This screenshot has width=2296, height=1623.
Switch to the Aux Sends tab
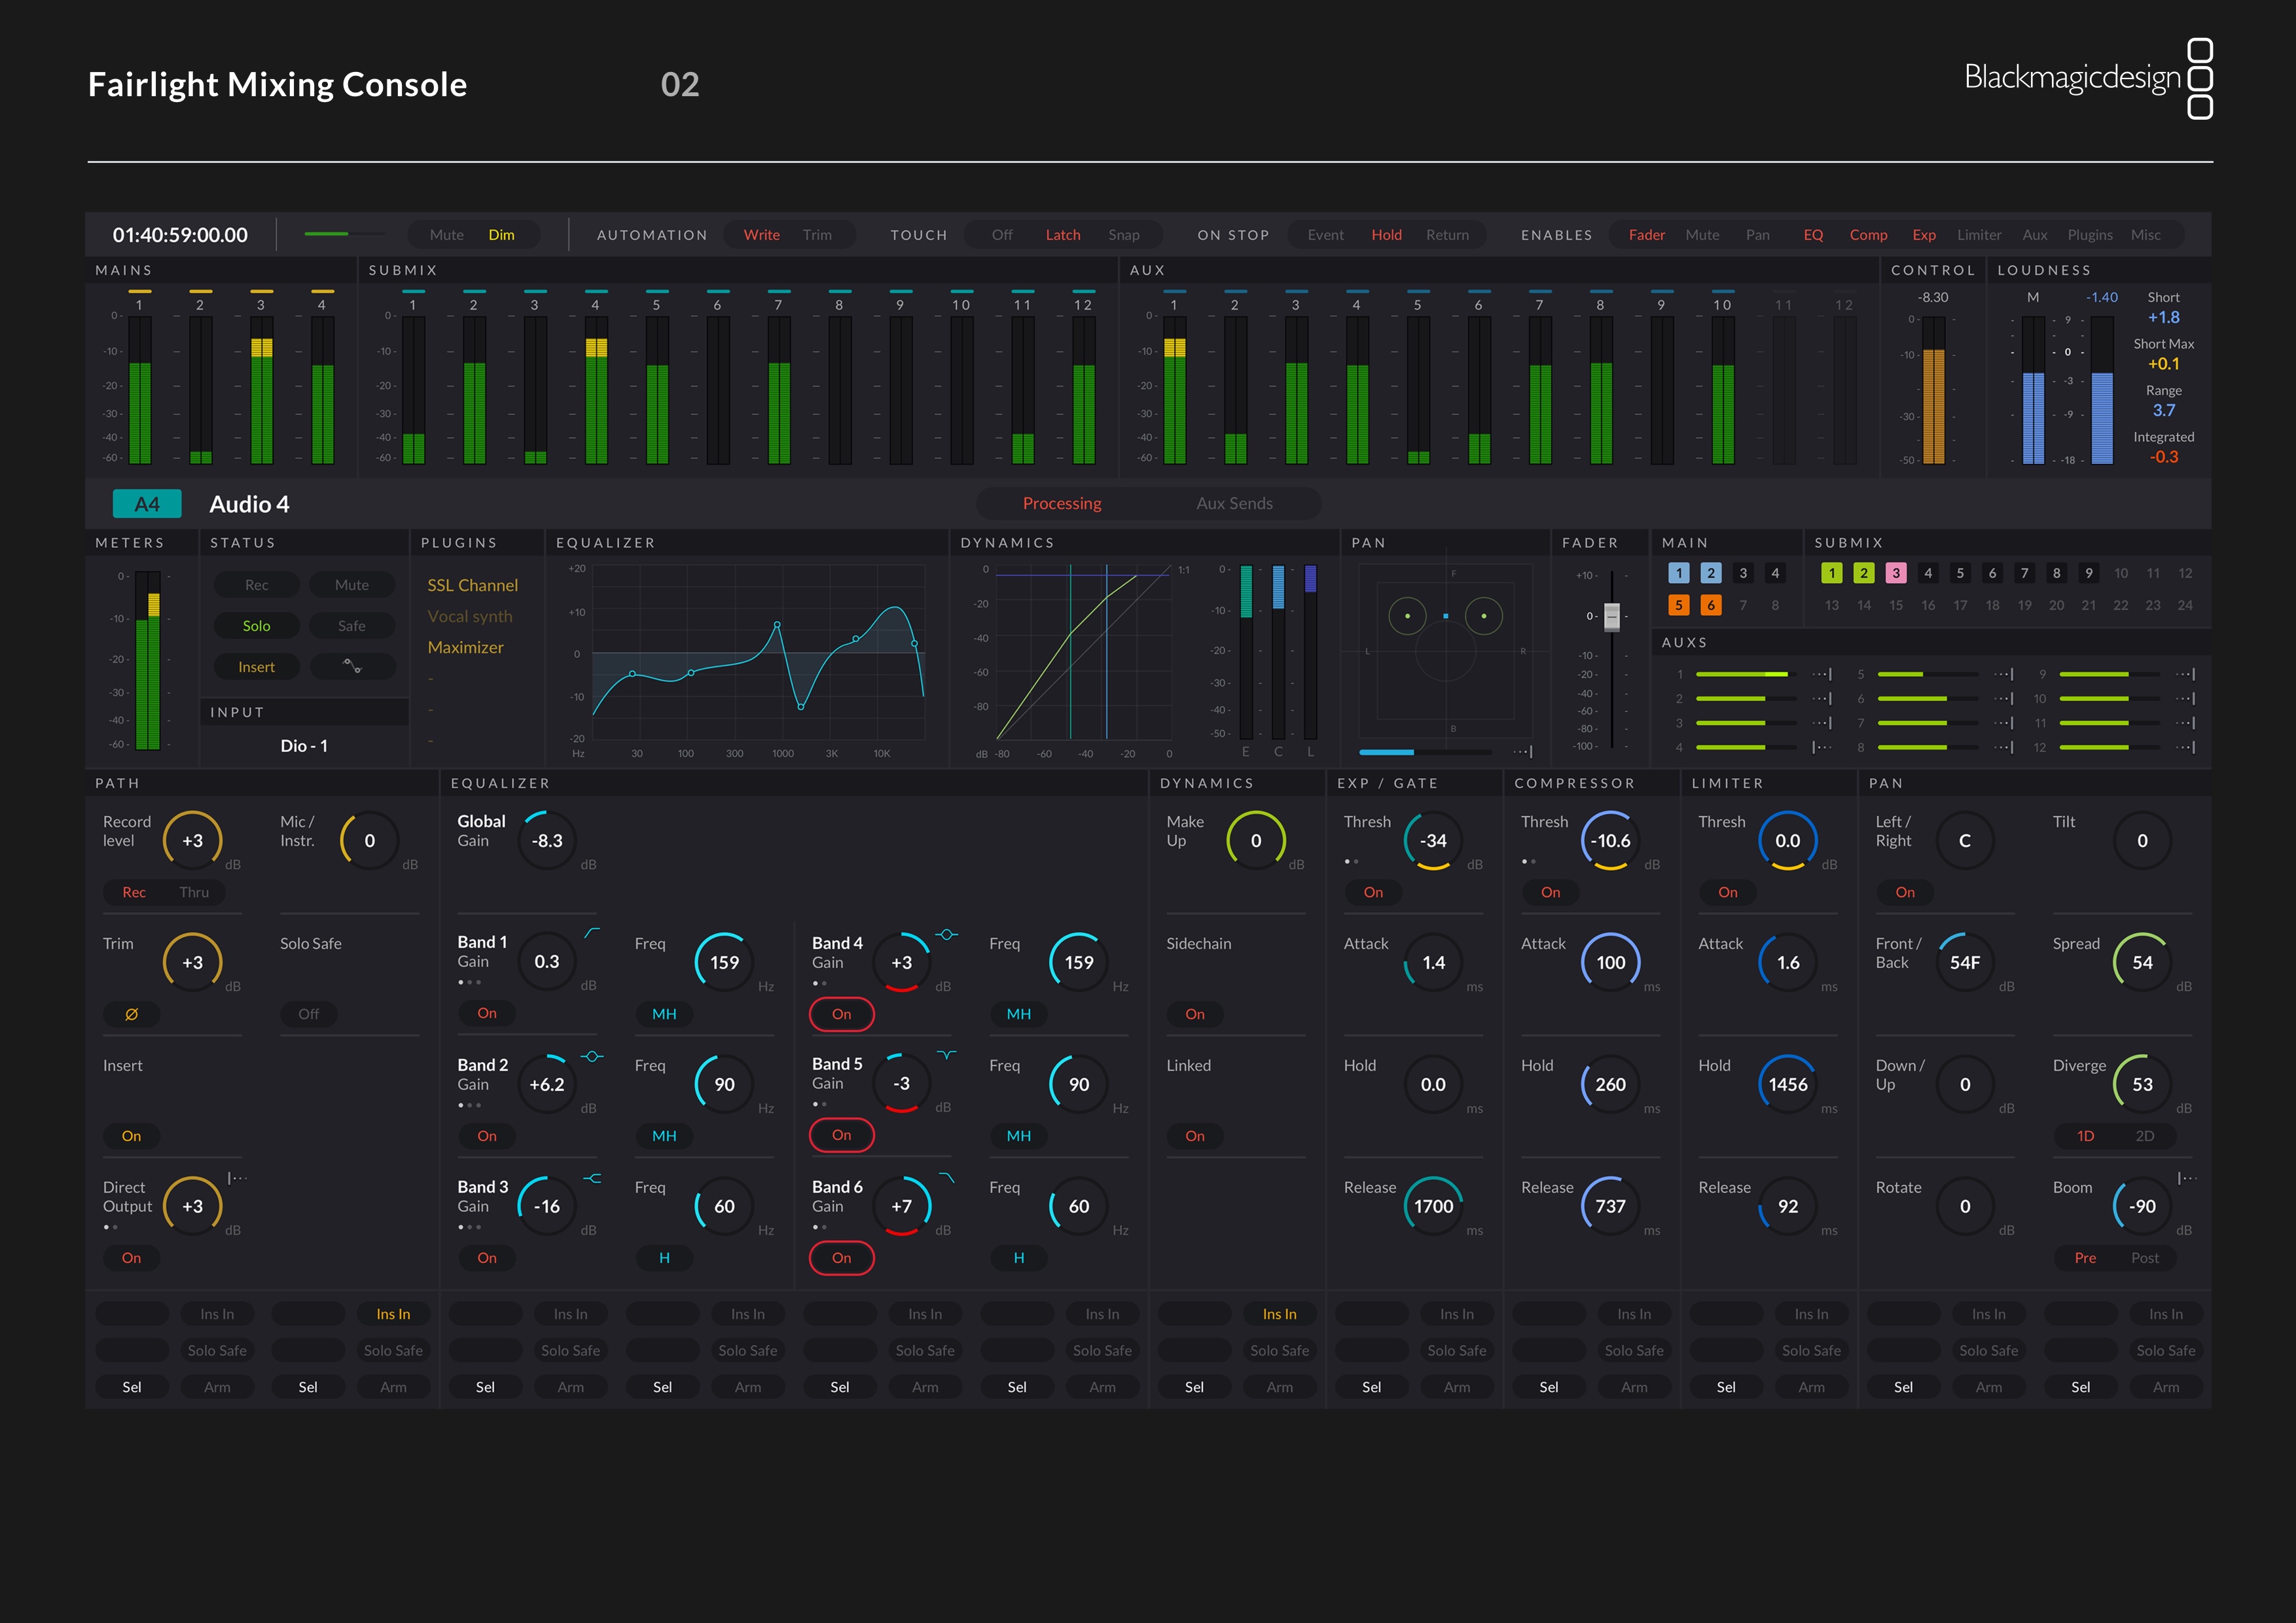[x=1235, y=503]
